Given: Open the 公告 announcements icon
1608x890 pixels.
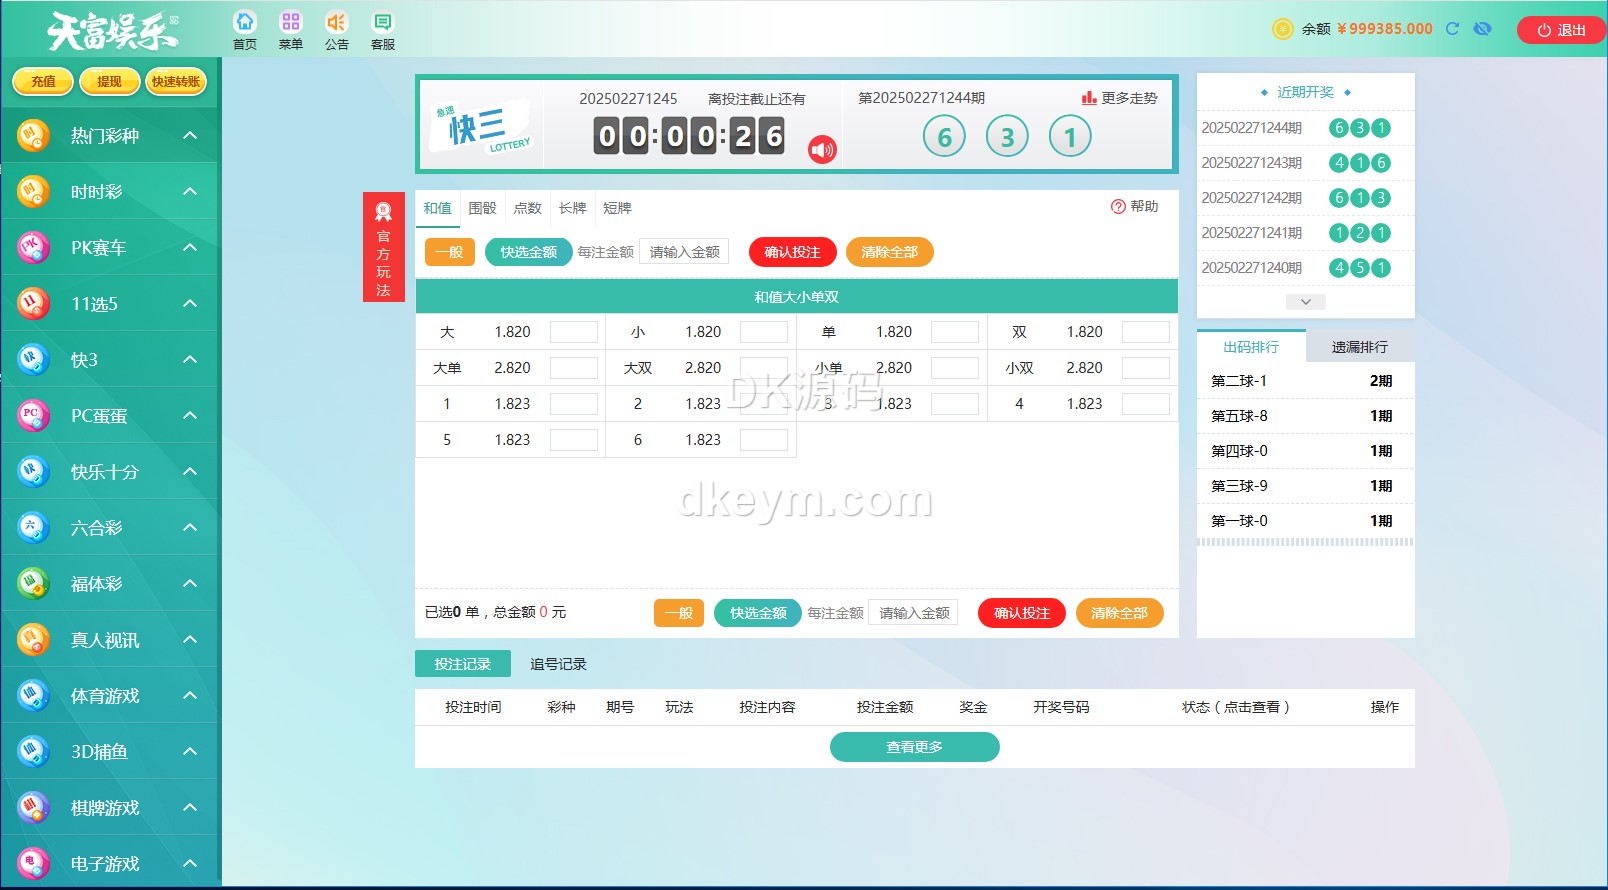Looking at the screenshot, I should point(337,23).
